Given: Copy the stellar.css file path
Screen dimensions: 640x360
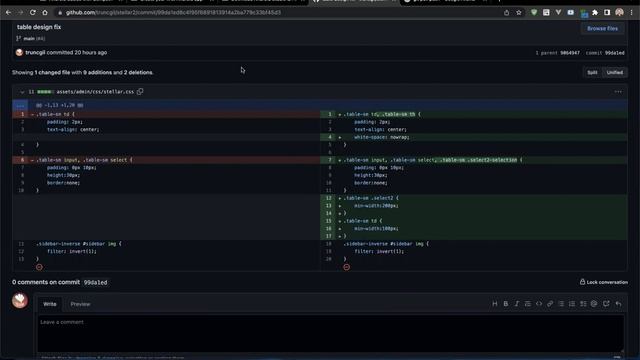Looking at the screenshot, I should [x=140, y=91].
